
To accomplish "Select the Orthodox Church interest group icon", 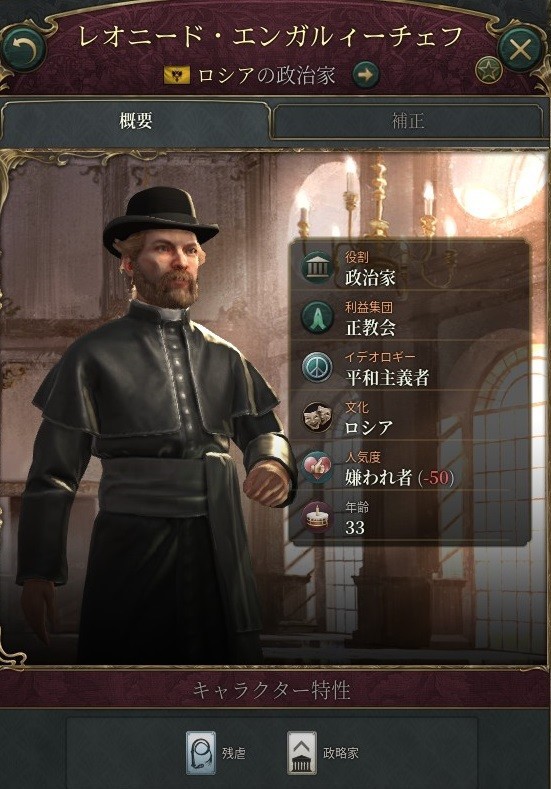I will coord(317,317).
